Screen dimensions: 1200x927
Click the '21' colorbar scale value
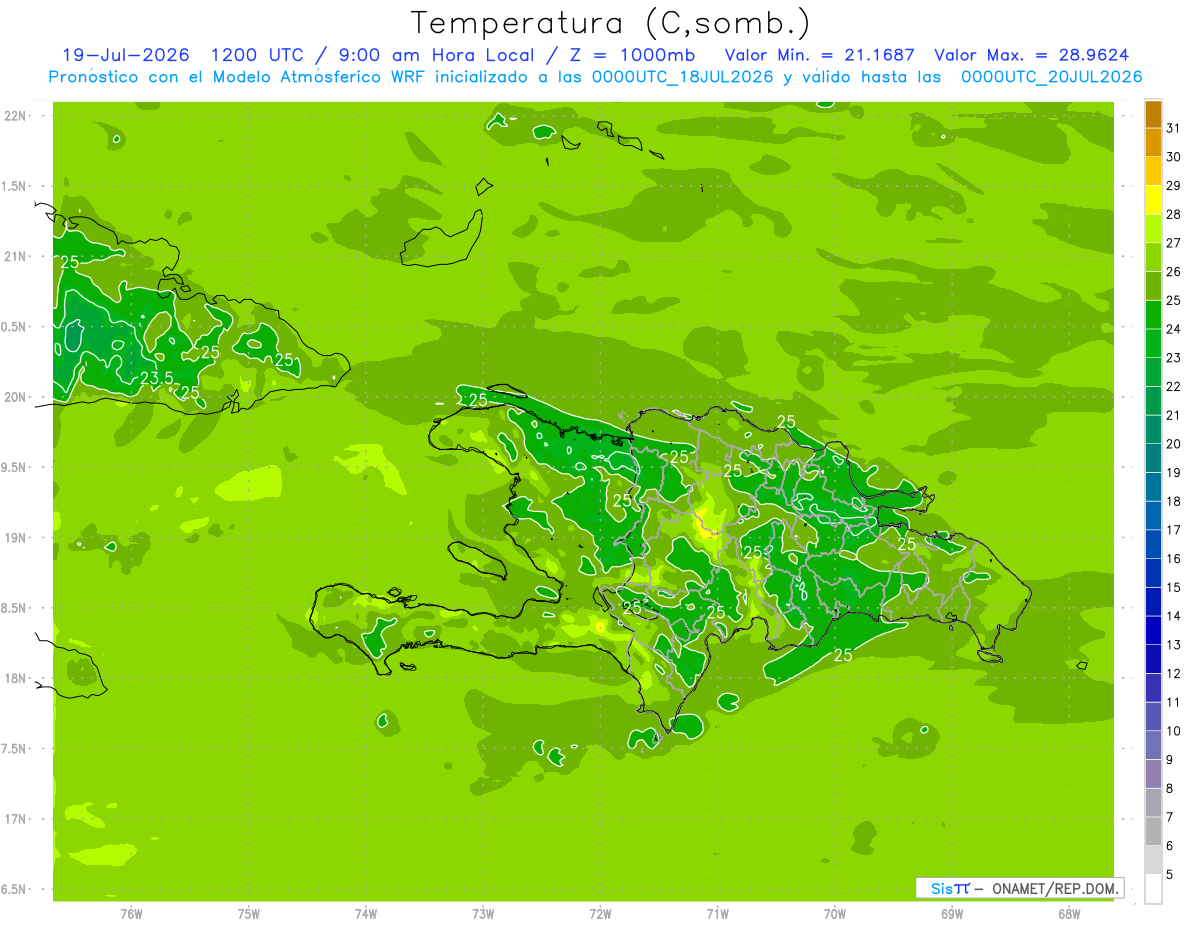pos(1173,415)
